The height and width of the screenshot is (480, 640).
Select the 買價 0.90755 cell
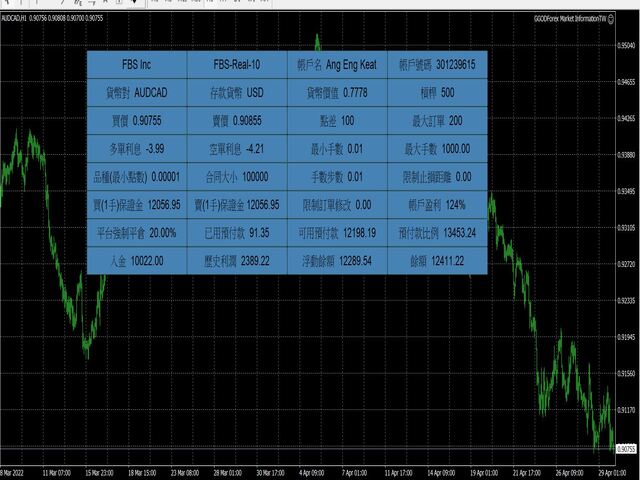137,121
